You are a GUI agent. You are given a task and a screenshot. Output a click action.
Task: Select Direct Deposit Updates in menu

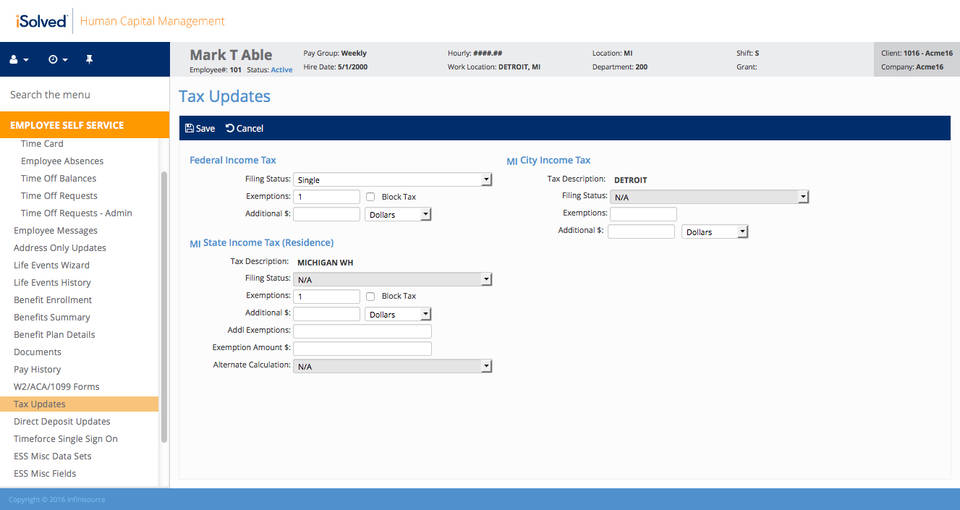coord(62,422)
